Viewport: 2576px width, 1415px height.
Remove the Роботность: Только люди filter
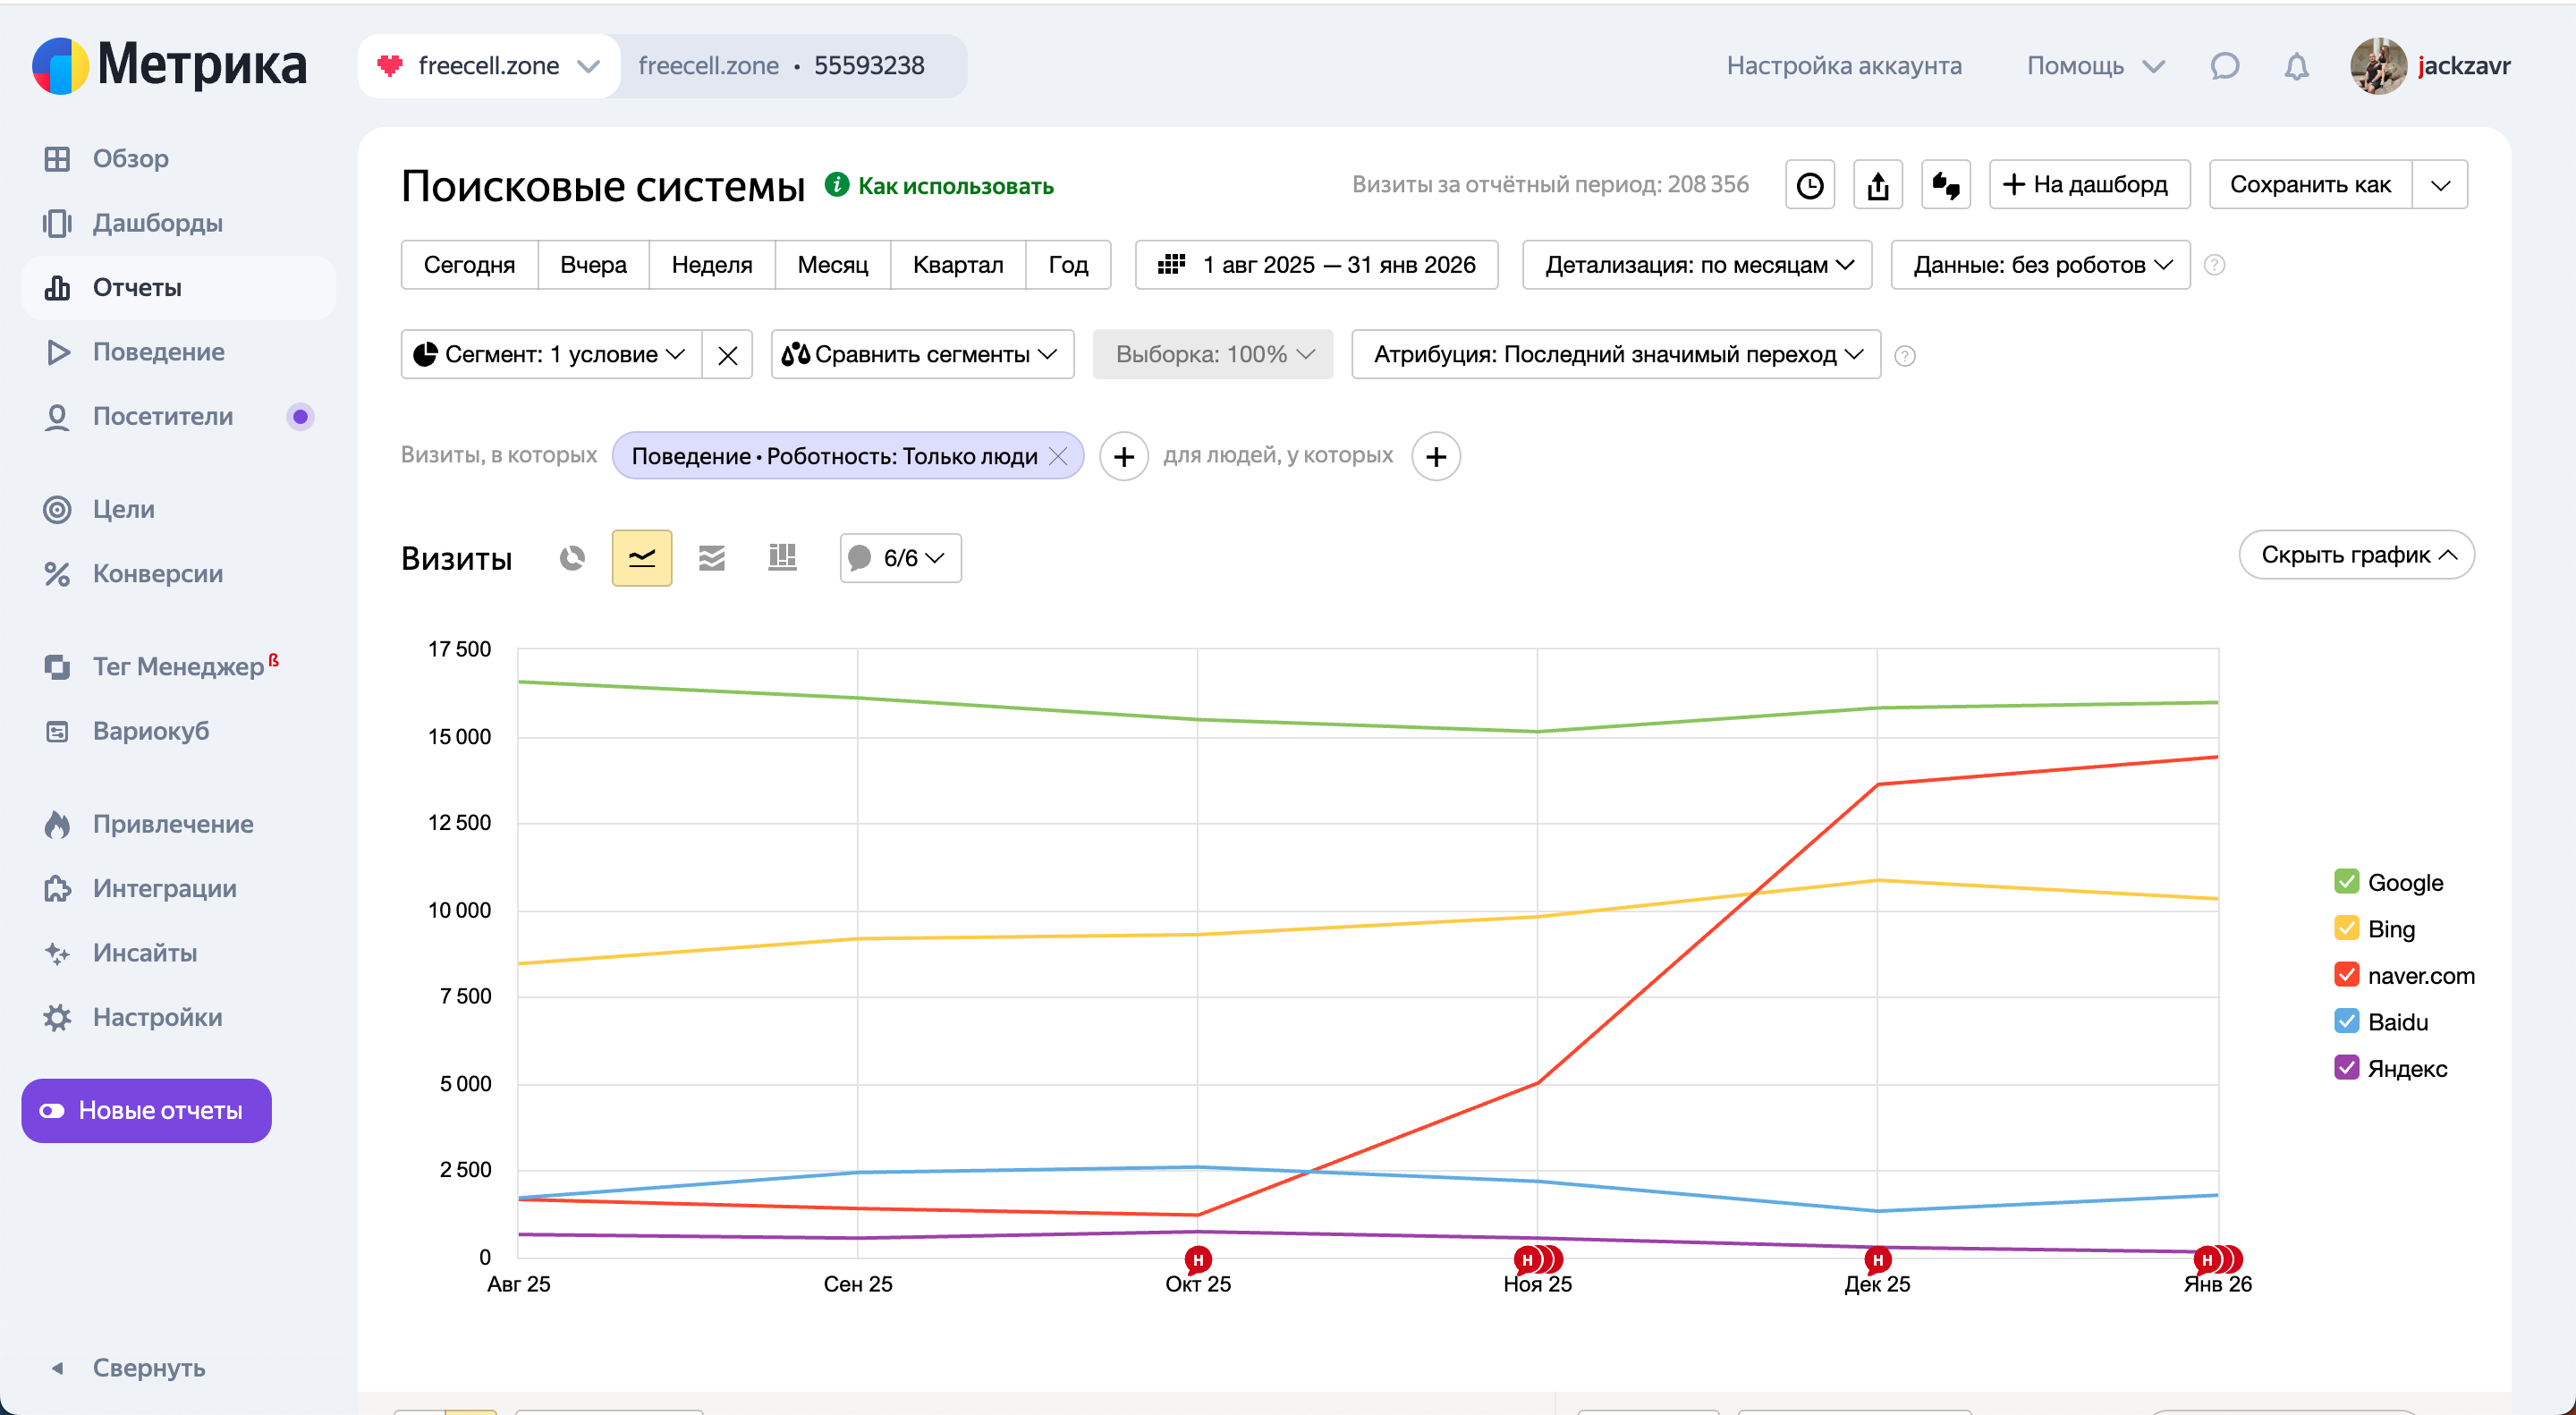[1058, 456]
